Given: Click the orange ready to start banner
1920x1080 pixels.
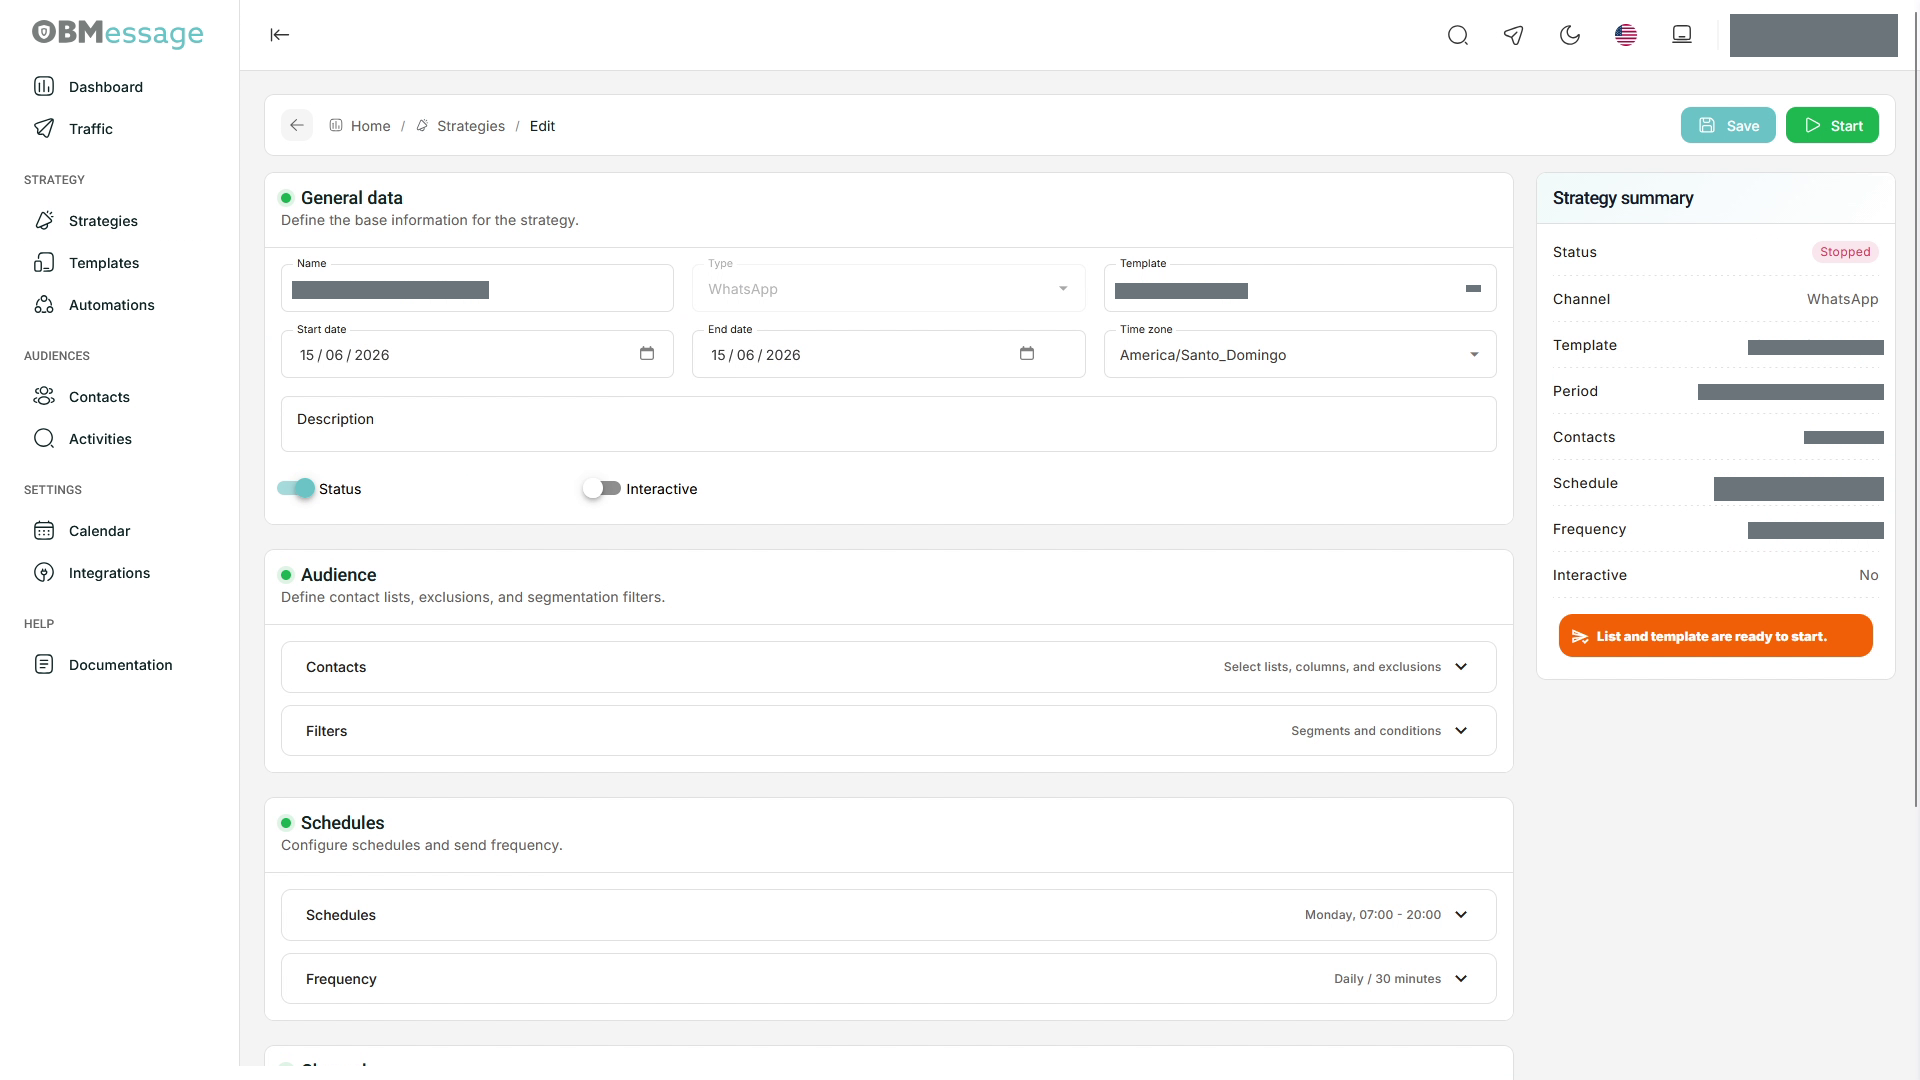Looking at the screenshot, I should click(1715, 636).
